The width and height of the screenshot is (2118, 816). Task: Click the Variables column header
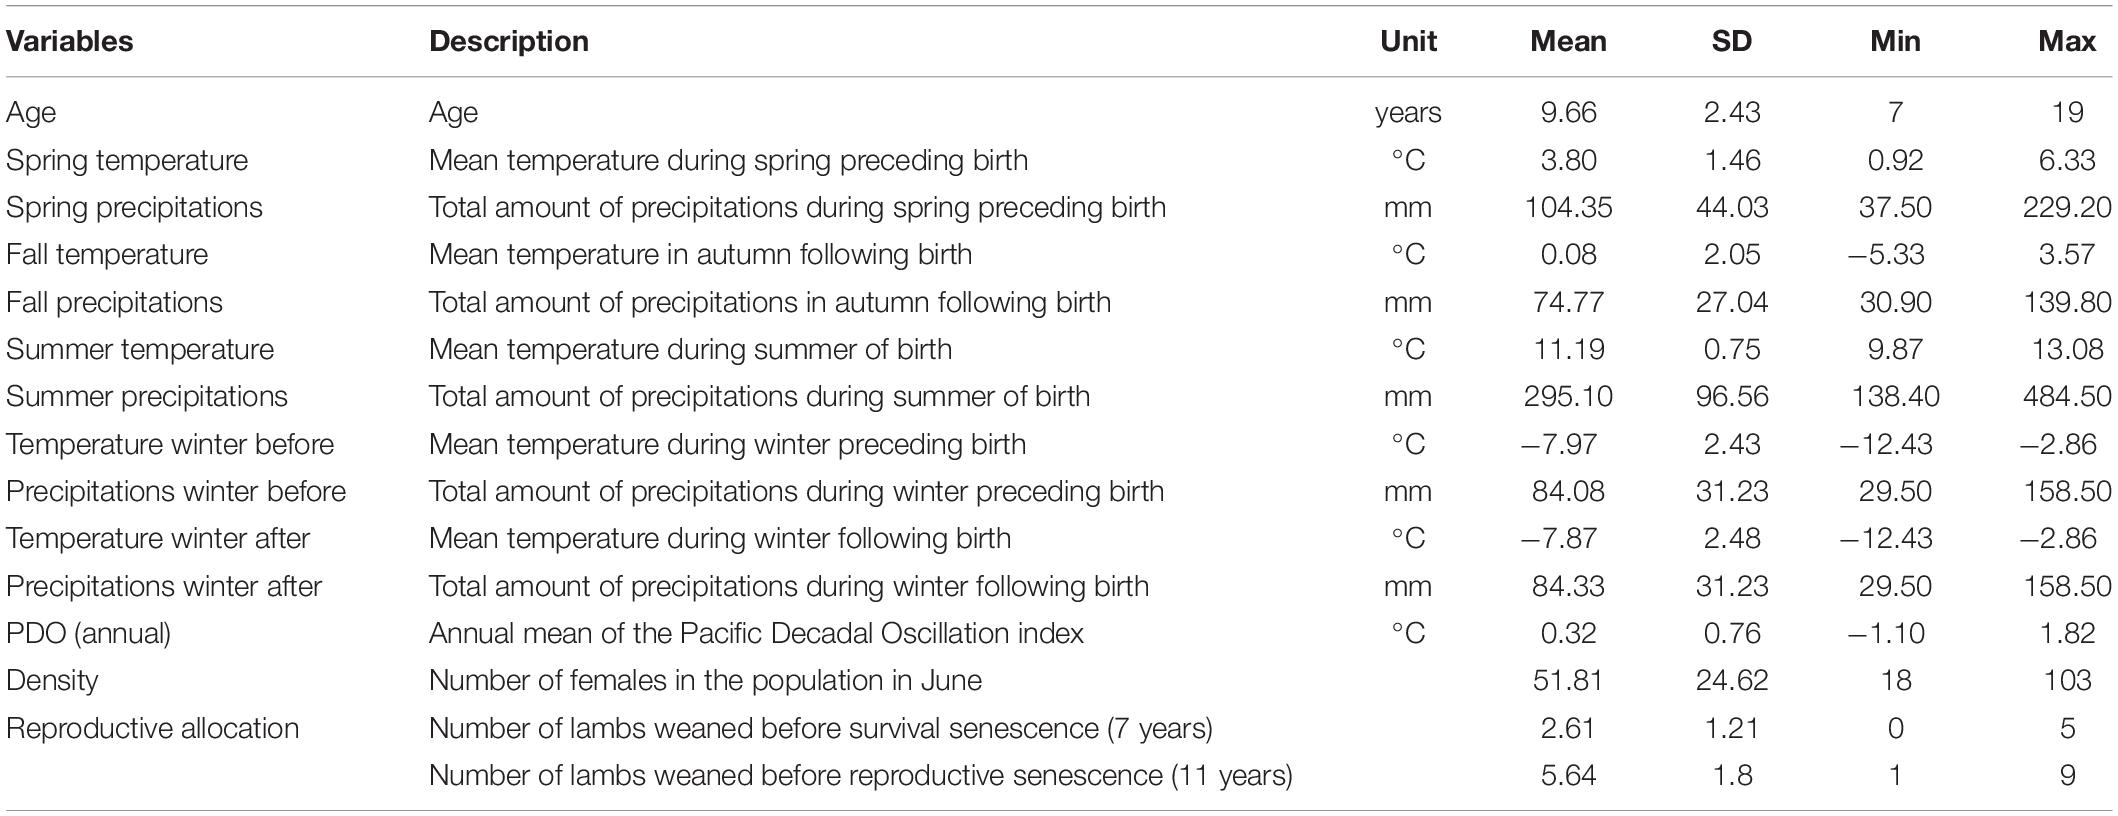70,41
